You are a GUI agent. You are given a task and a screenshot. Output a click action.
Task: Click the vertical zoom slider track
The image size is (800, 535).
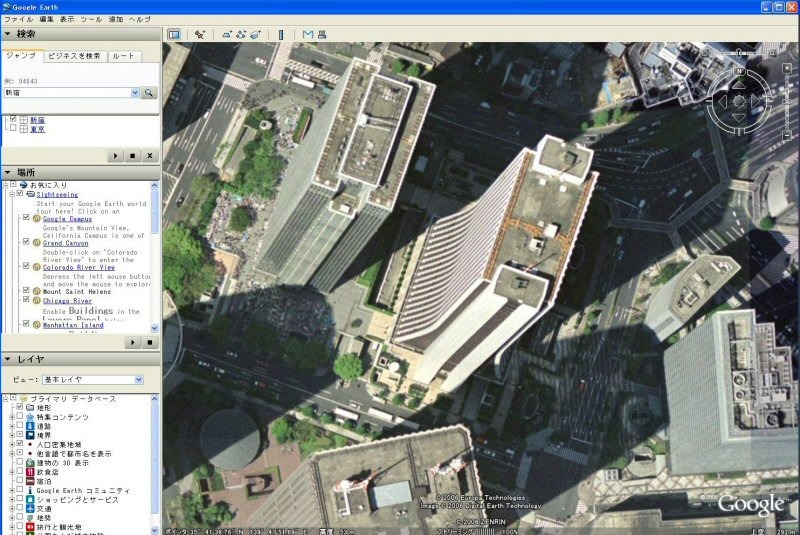787,102
